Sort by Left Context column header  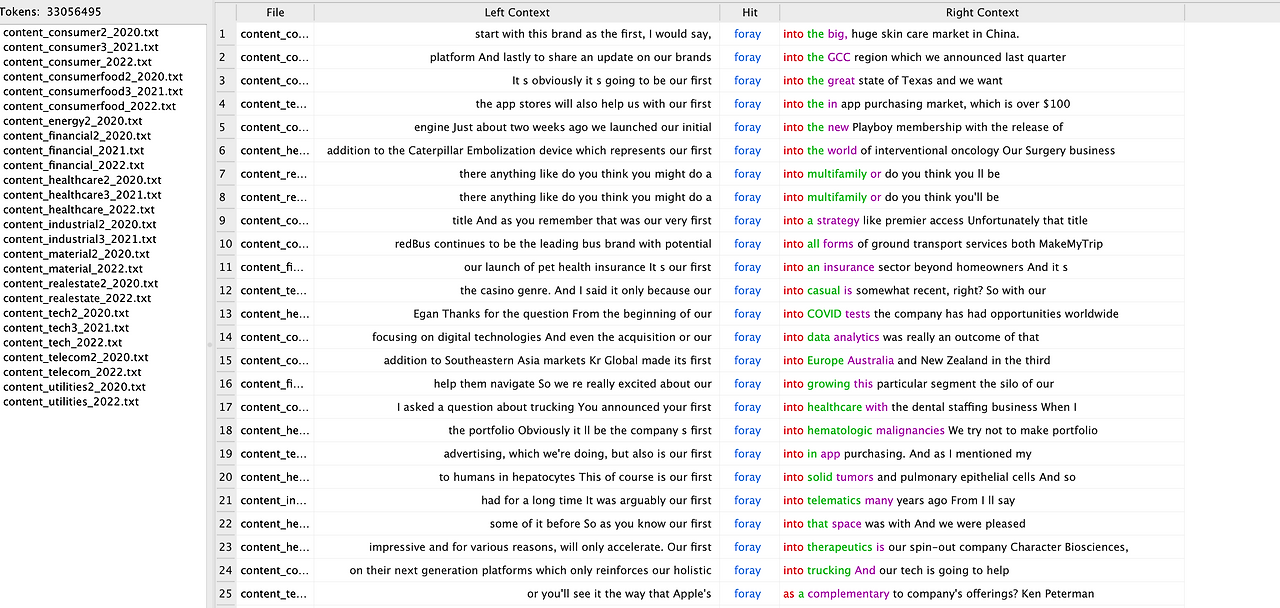(x=517, y=12)
